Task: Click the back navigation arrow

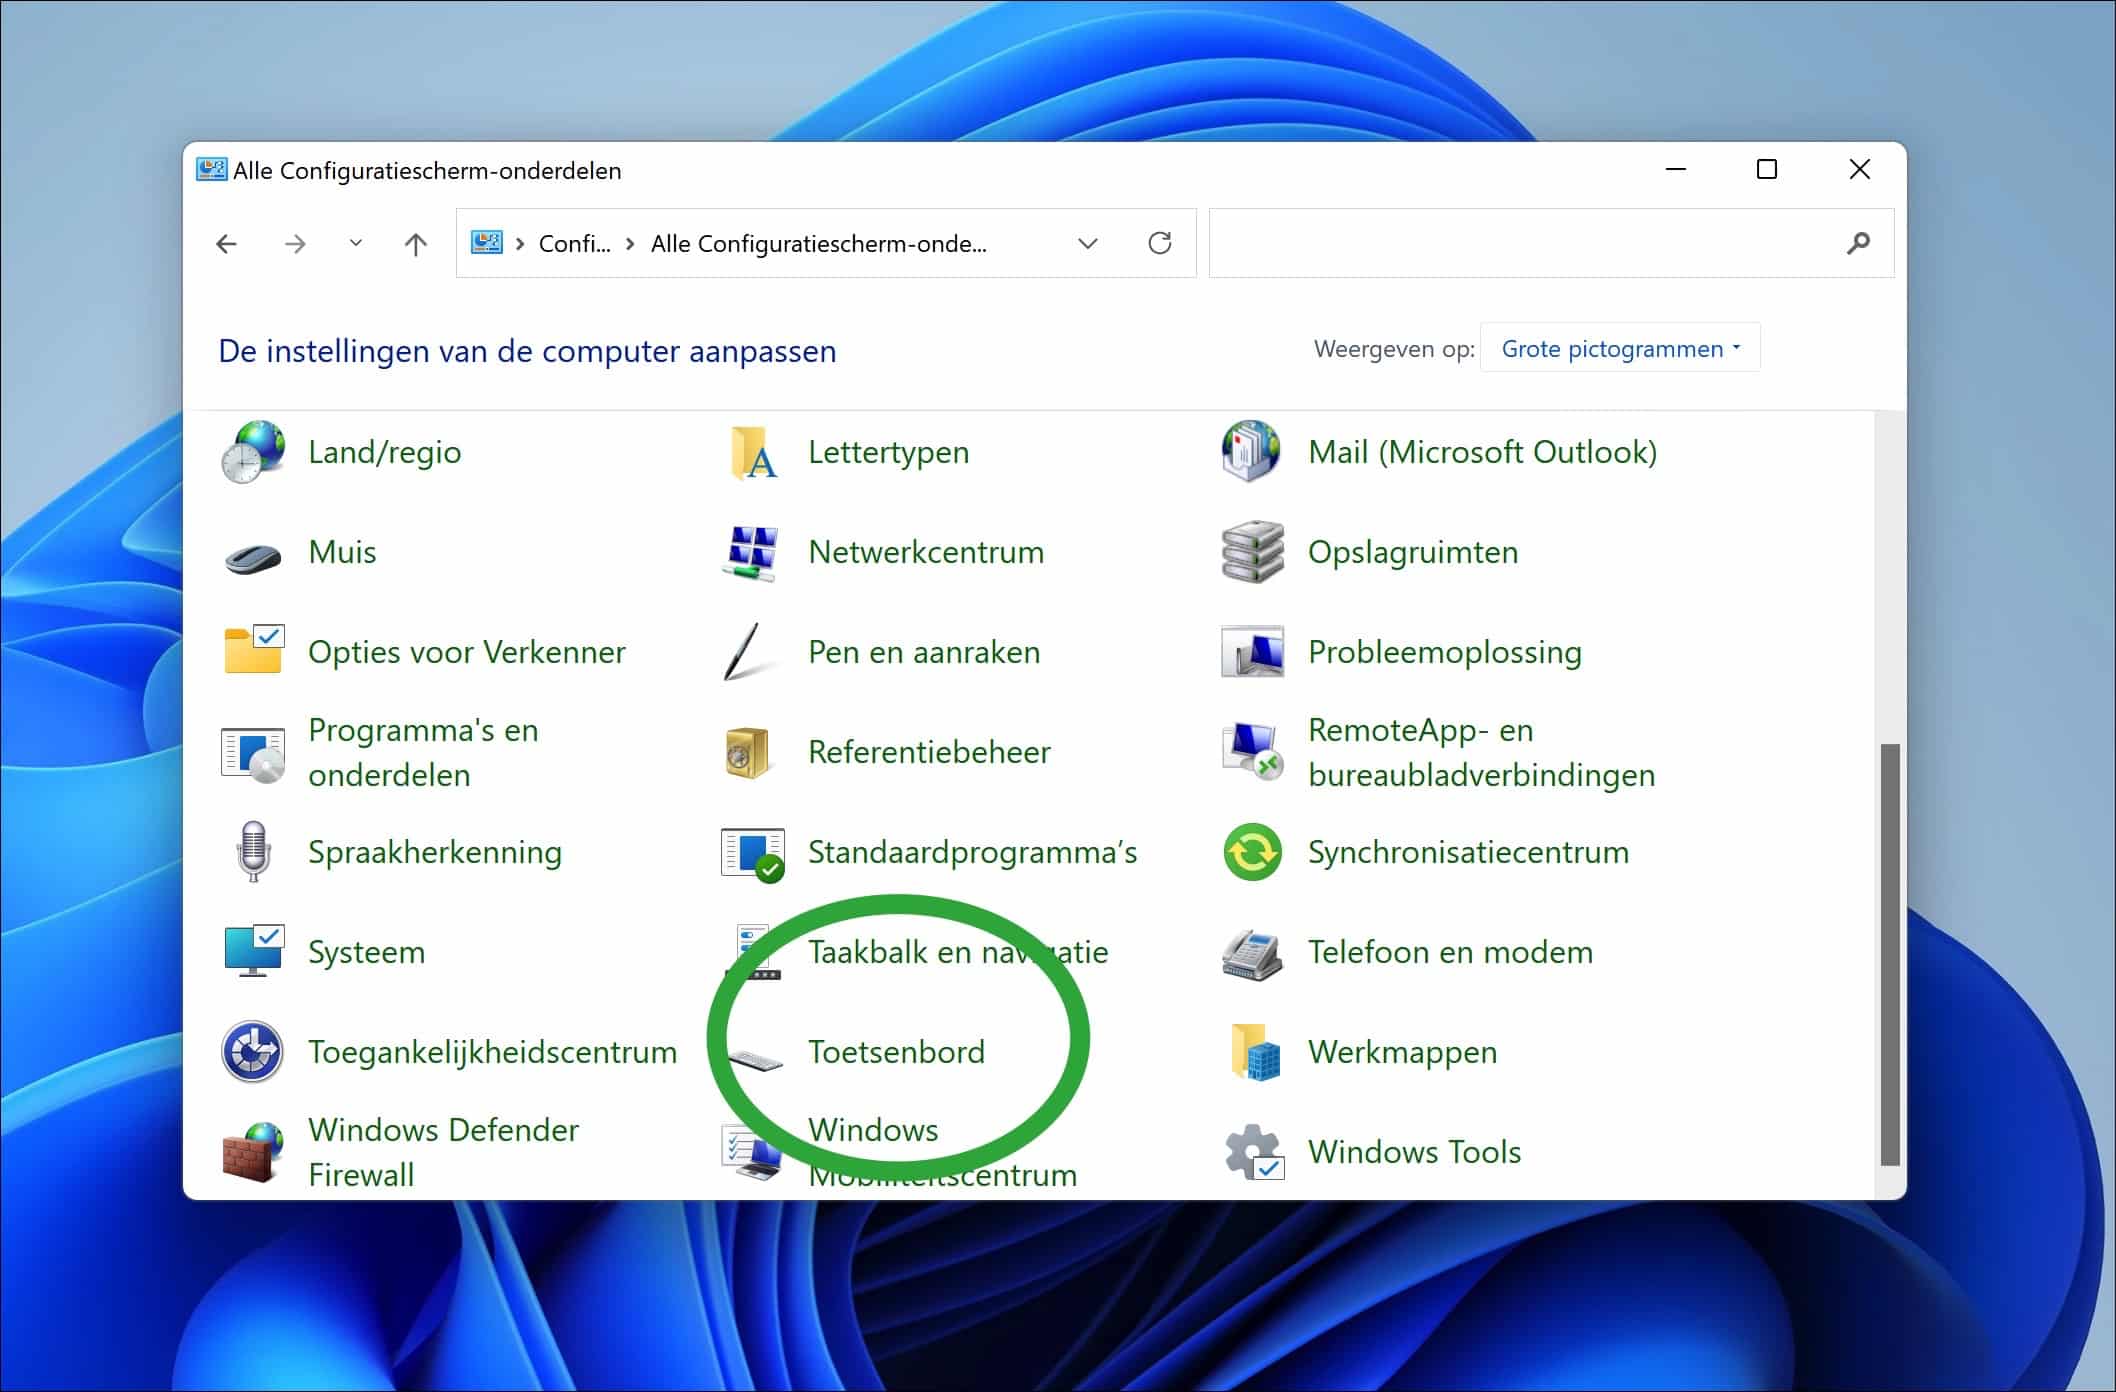Action: 226,243
